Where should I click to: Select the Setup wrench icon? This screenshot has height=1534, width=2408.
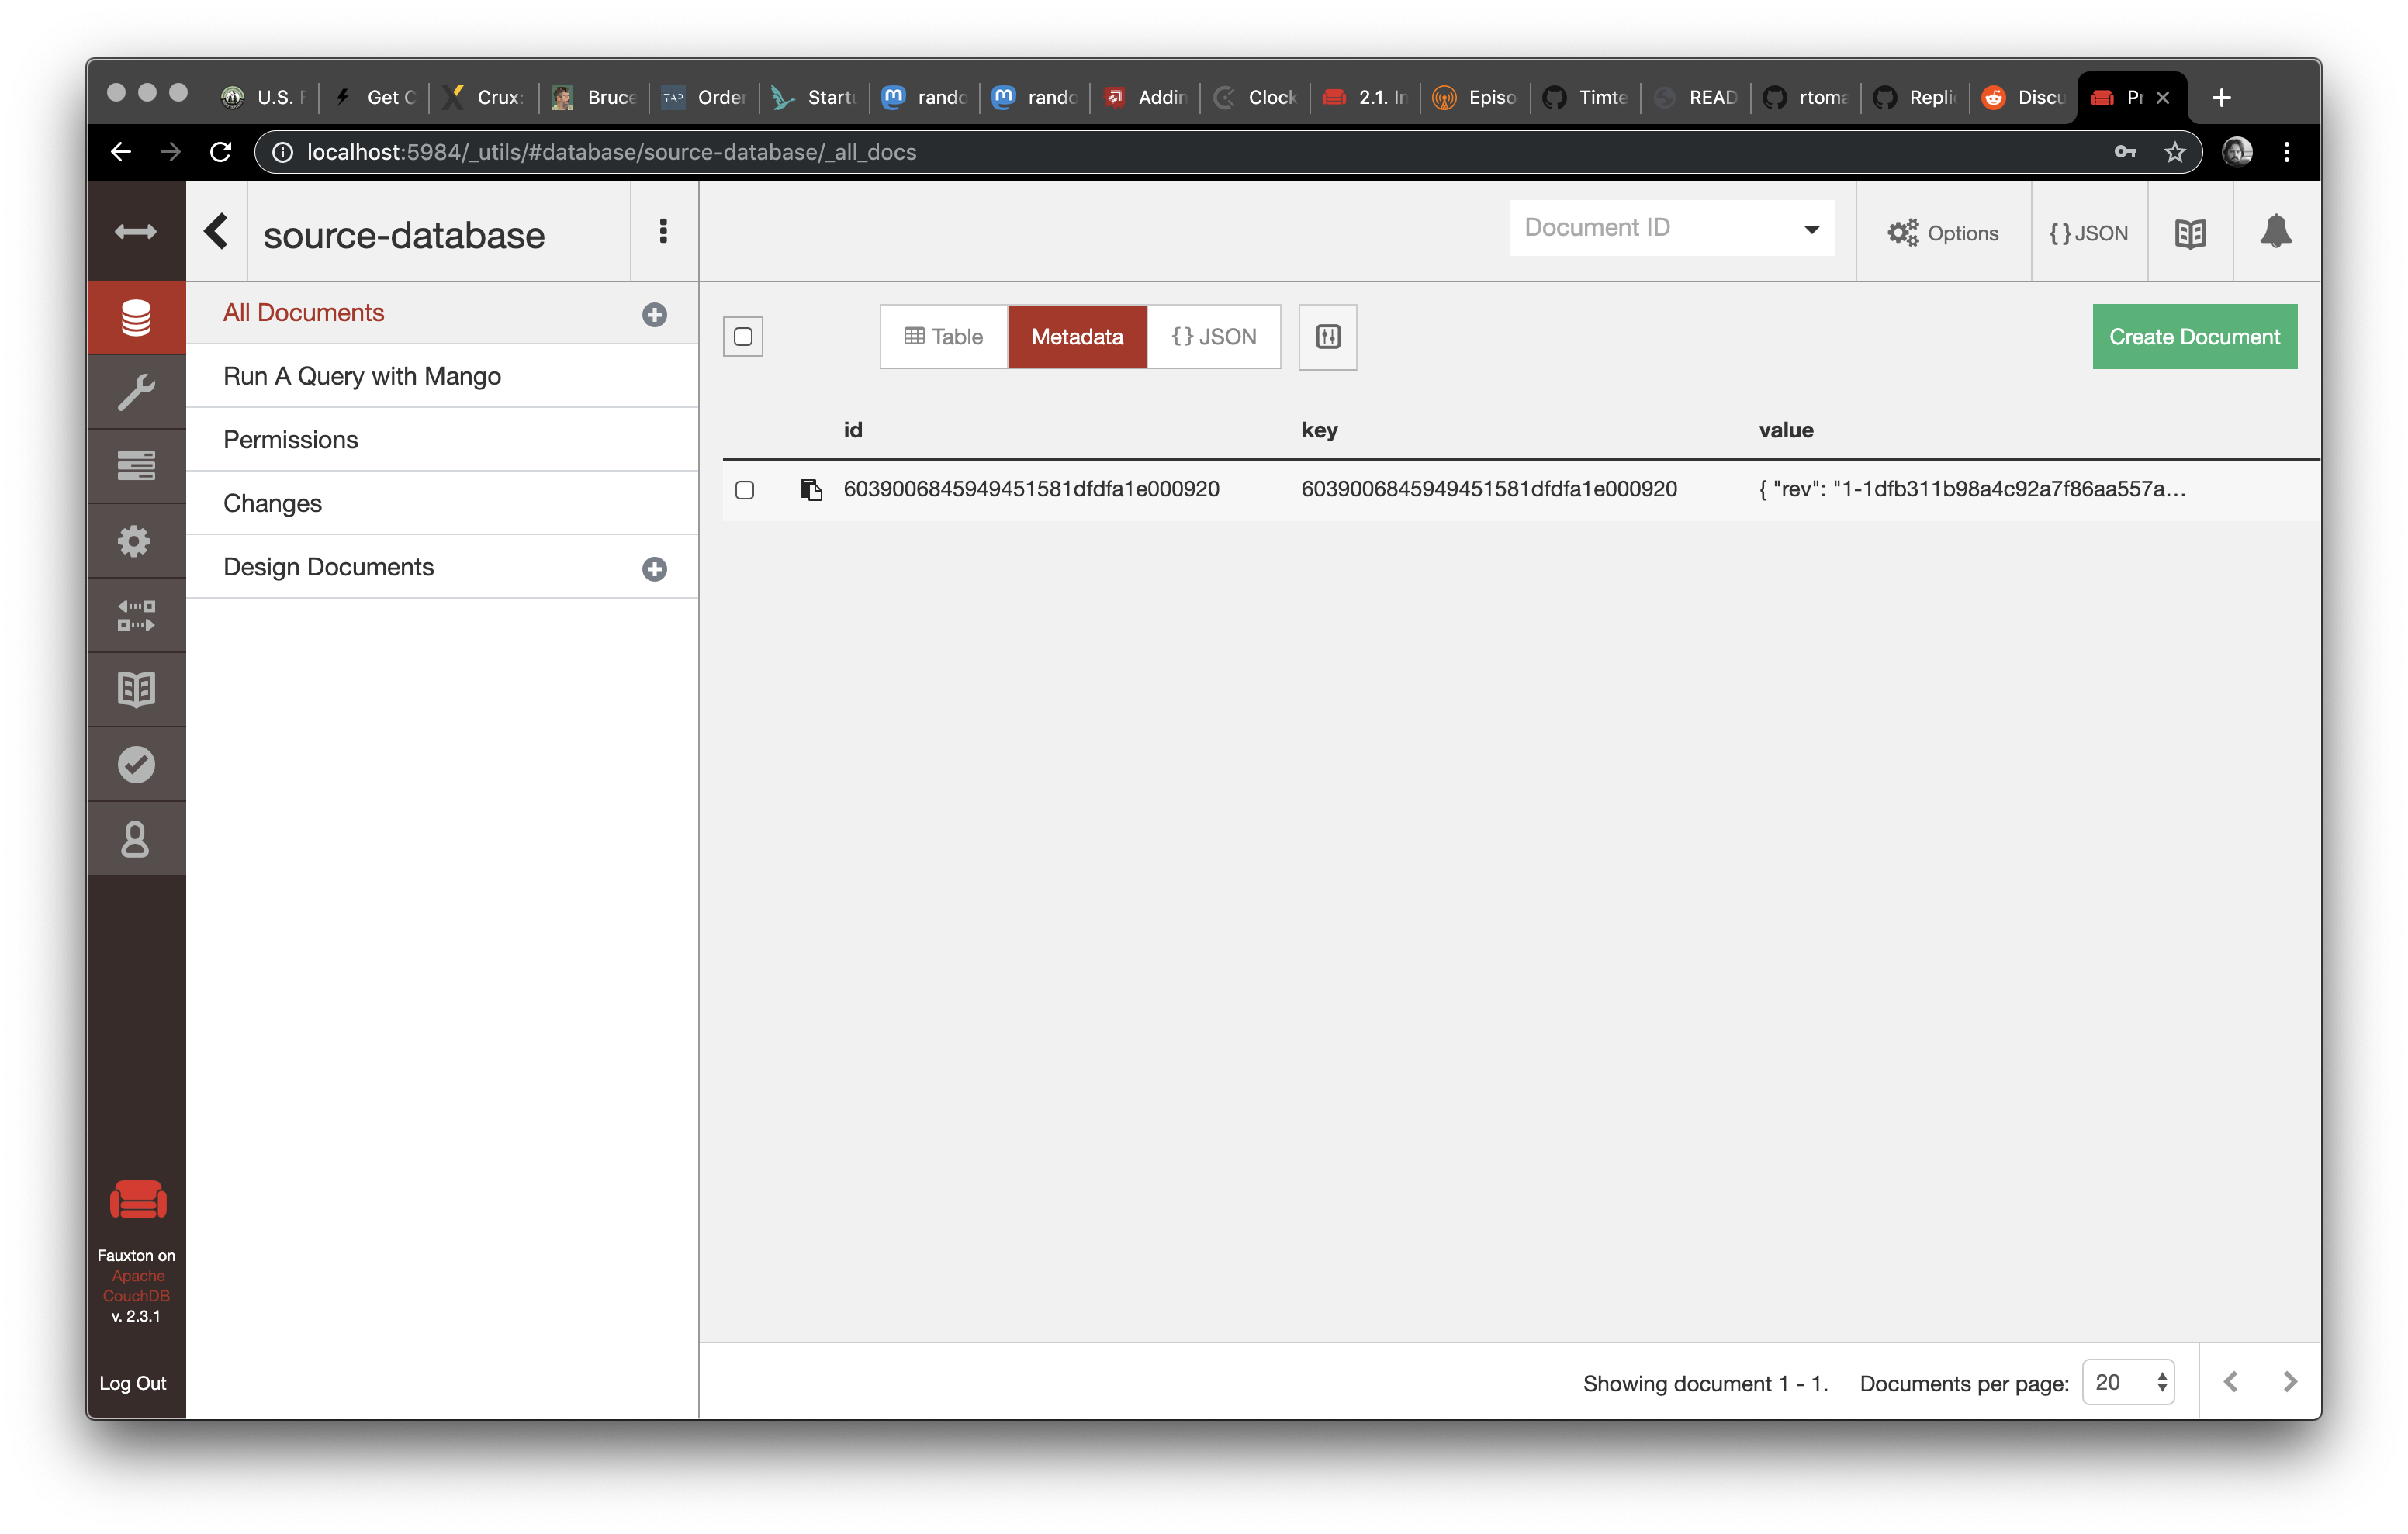[136, 391]
